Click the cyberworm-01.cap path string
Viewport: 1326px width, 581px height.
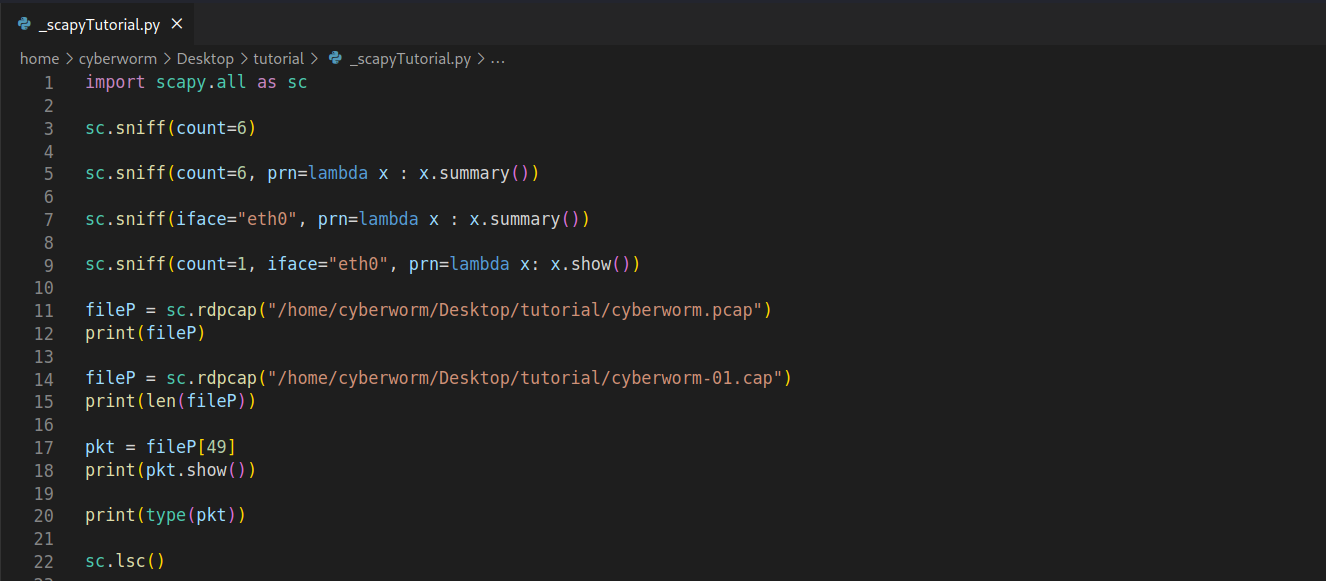click(525, 378)
